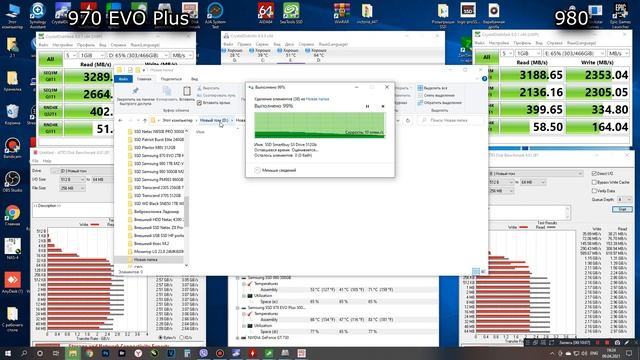Open Photoshop from the taskbar
The height and width of the screenshot is (360, 640).
[x=105, y=353]
